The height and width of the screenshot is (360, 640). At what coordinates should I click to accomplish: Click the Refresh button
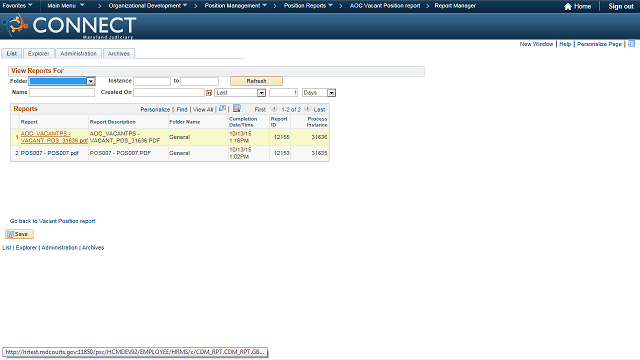pos(256,81)
